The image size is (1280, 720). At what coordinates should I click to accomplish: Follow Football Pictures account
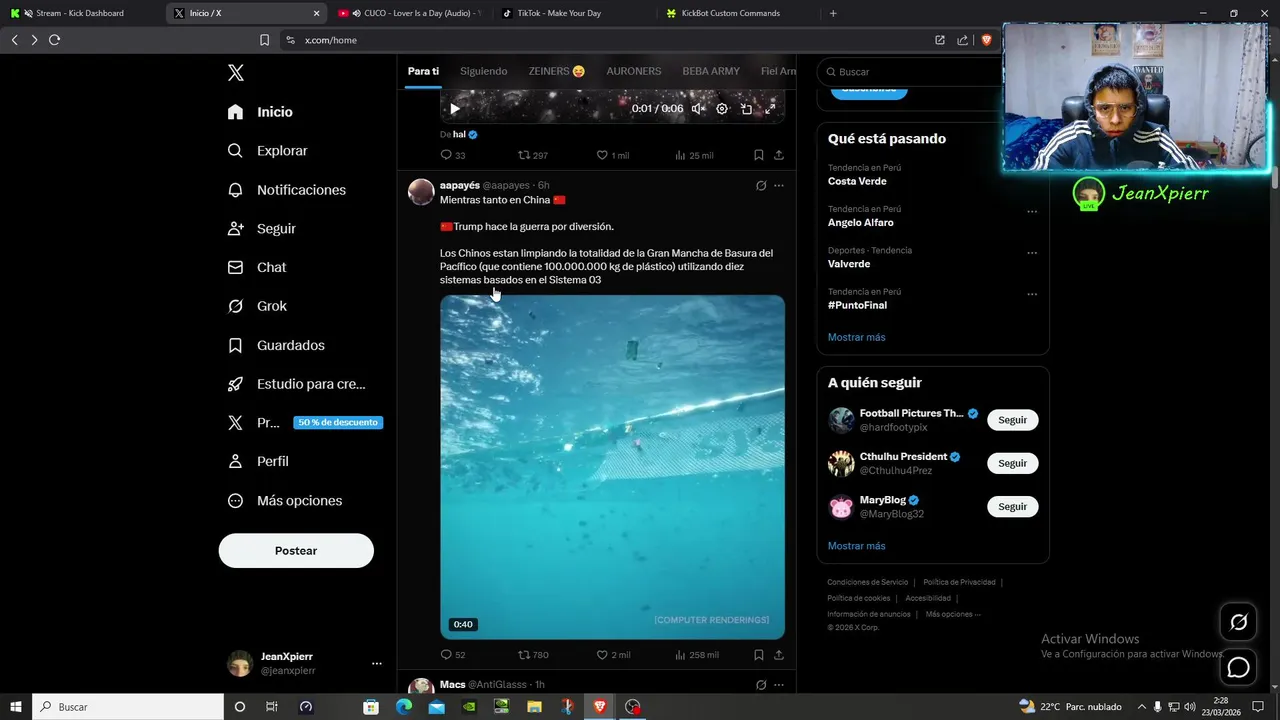pyautogui.click(x=1012, y=420)
